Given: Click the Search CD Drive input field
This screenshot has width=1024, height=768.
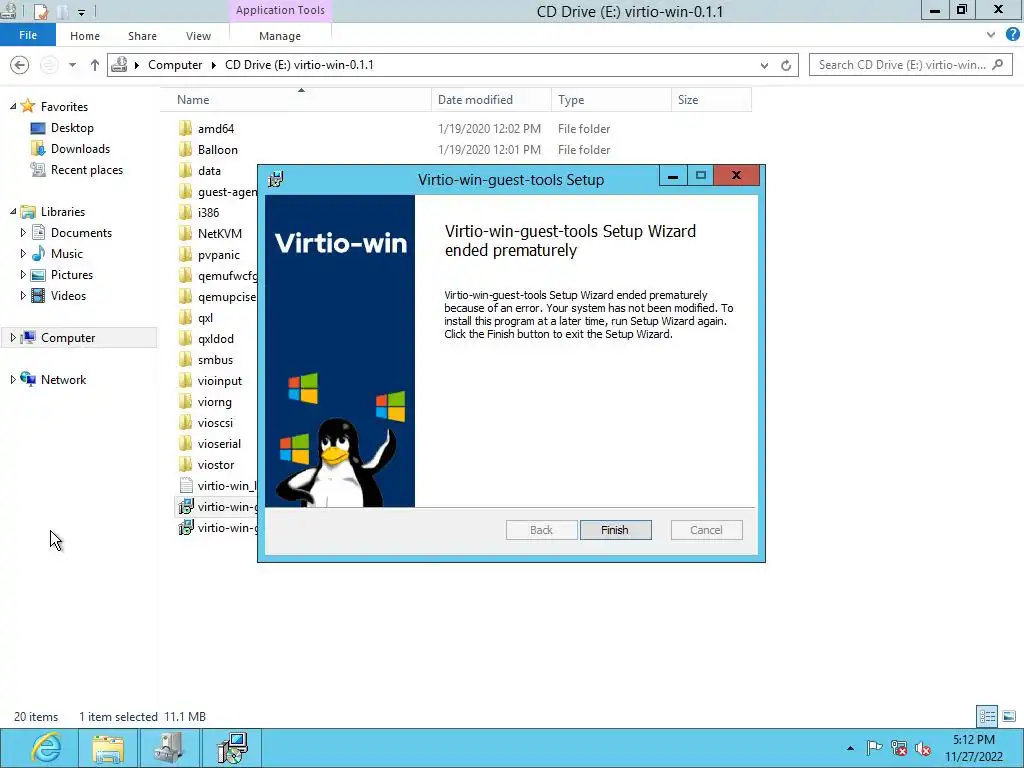Looking at the screenshot, I should (910, 65).
